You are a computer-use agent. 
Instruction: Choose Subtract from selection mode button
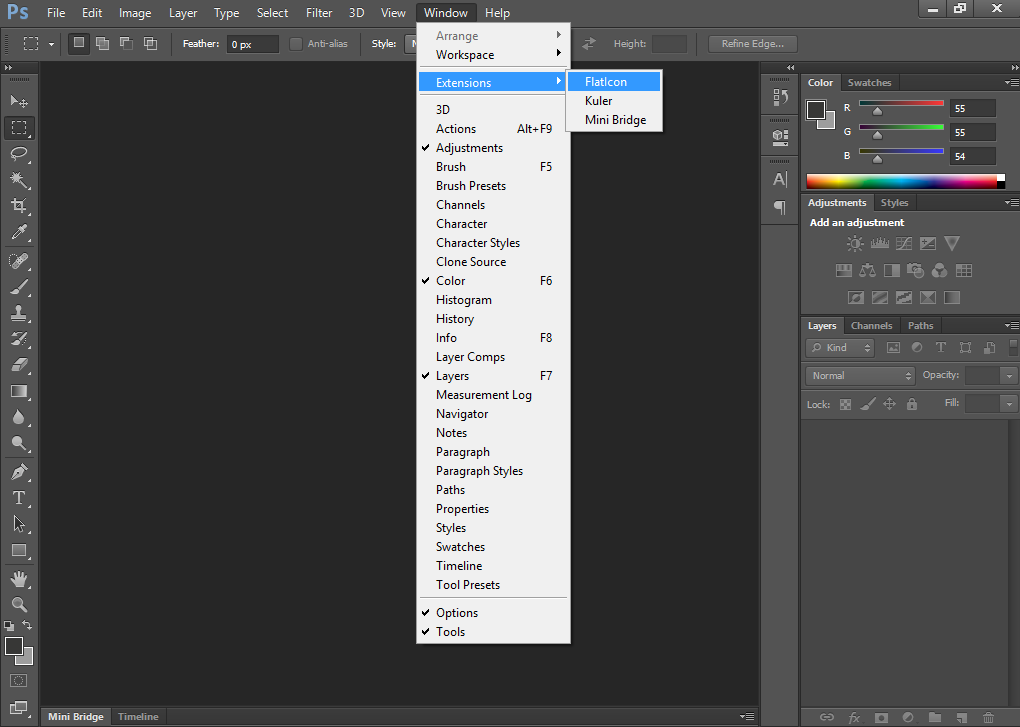[126, 44]
